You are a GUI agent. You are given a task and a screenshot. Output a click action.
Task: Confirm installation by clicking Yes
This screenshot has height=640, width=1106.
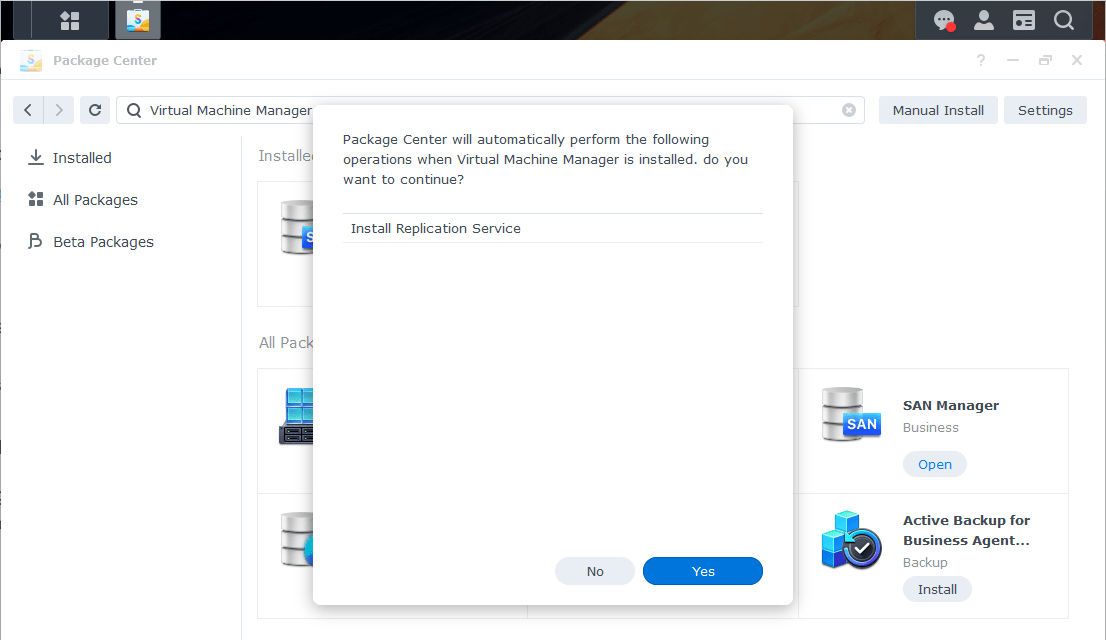703,571
